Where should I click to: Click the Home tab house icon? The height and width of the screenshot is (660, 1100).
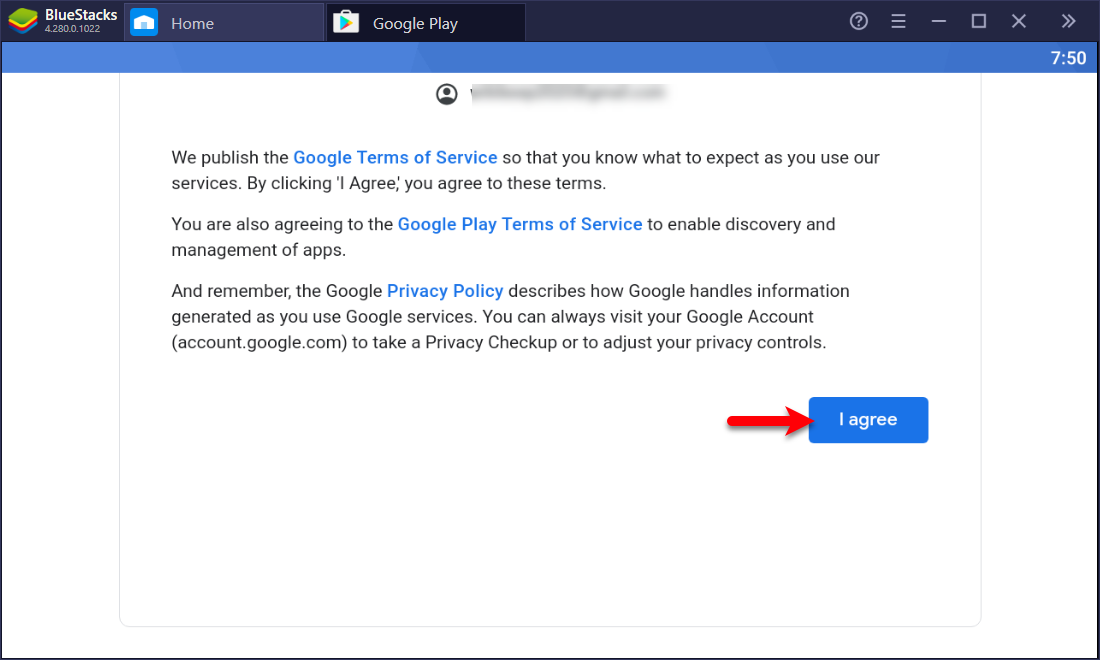click(145, 23)
